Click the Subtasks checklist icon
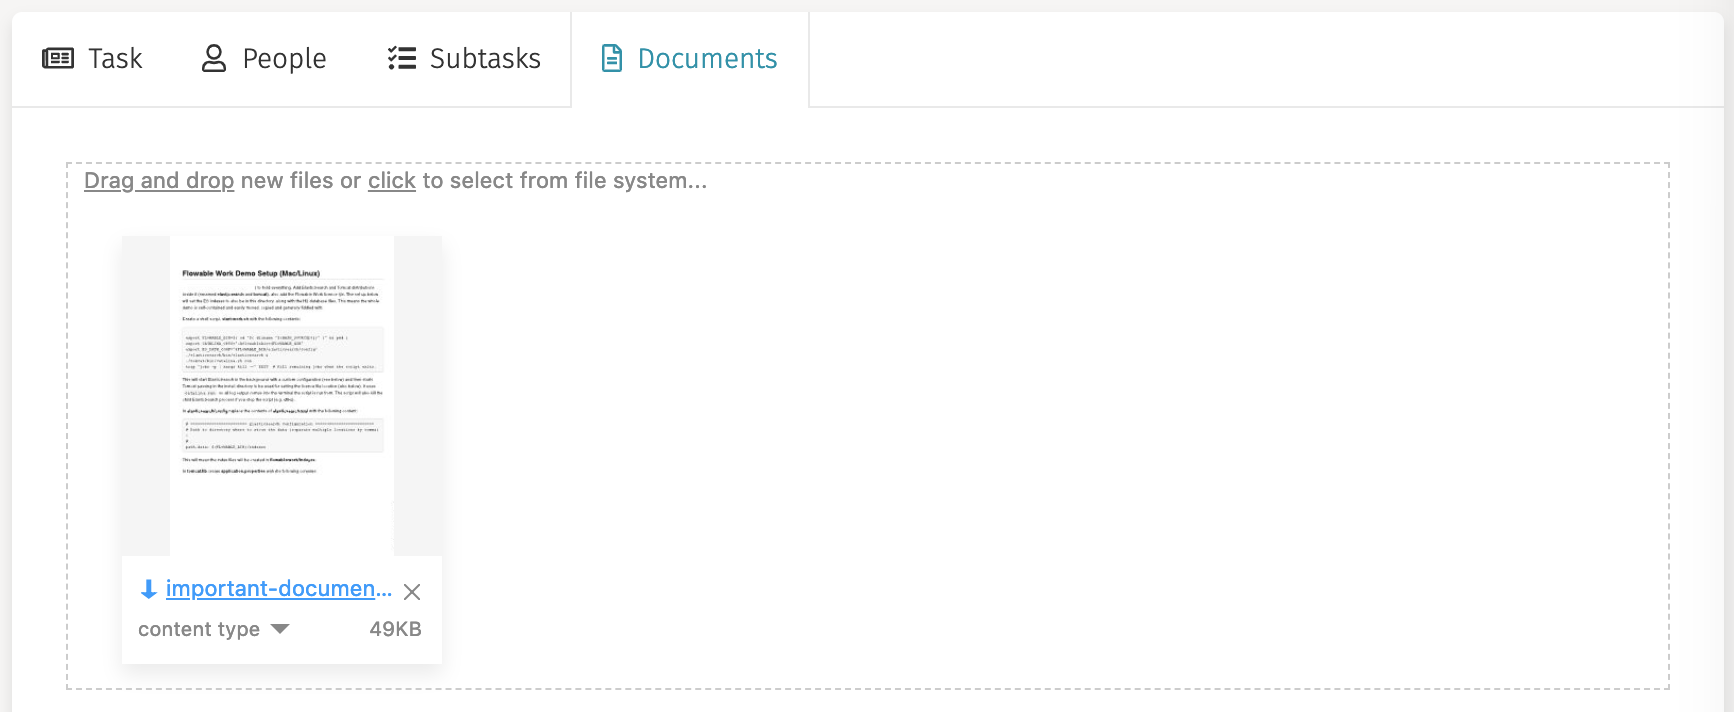 point(400,58)
